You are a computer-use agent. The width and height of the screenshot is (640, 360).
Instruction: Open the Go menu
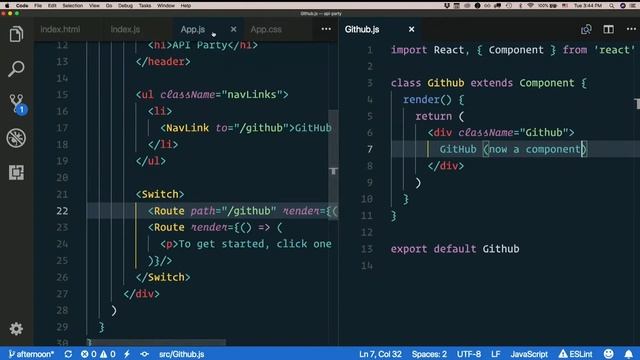click(x=109, y=6)
